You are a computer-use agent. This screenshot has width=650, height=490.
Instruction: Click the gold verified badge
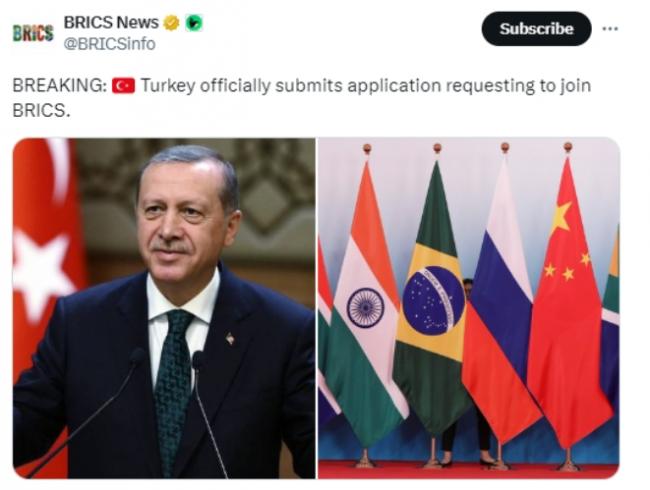point(171,23)
